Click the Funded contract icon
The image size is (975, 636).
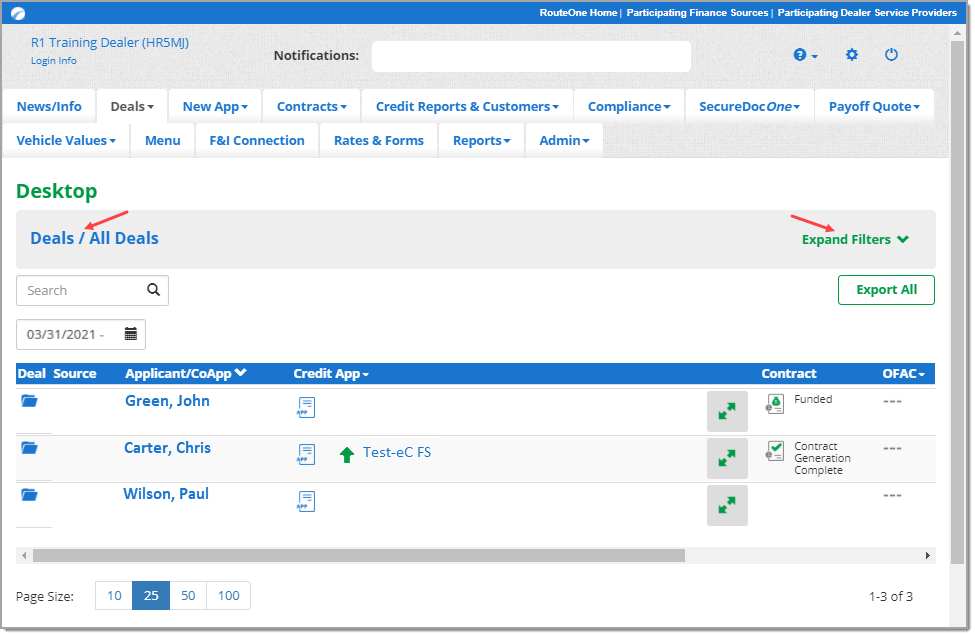point(775,404)
